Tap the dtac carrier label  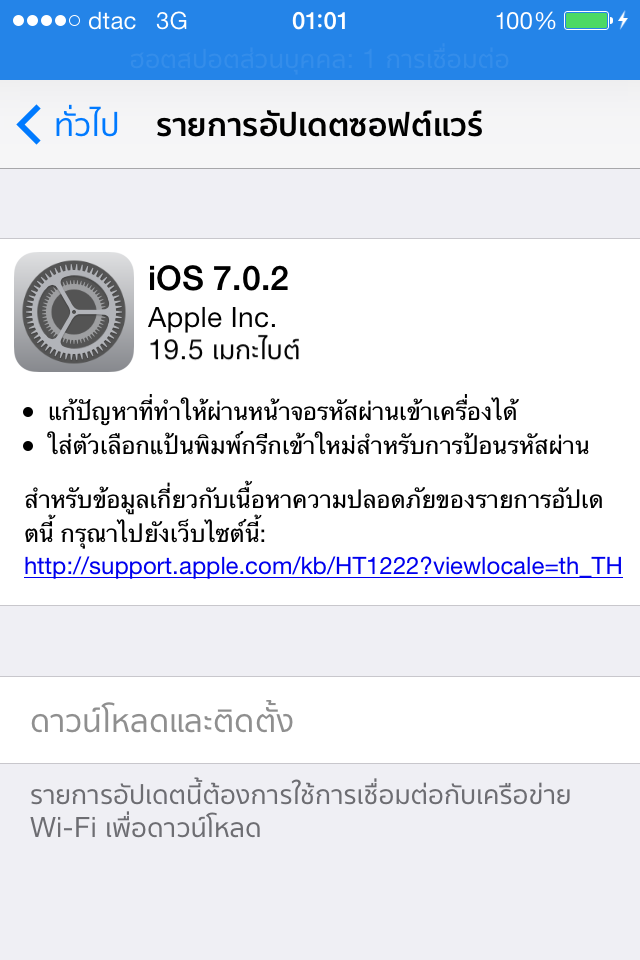112,21
